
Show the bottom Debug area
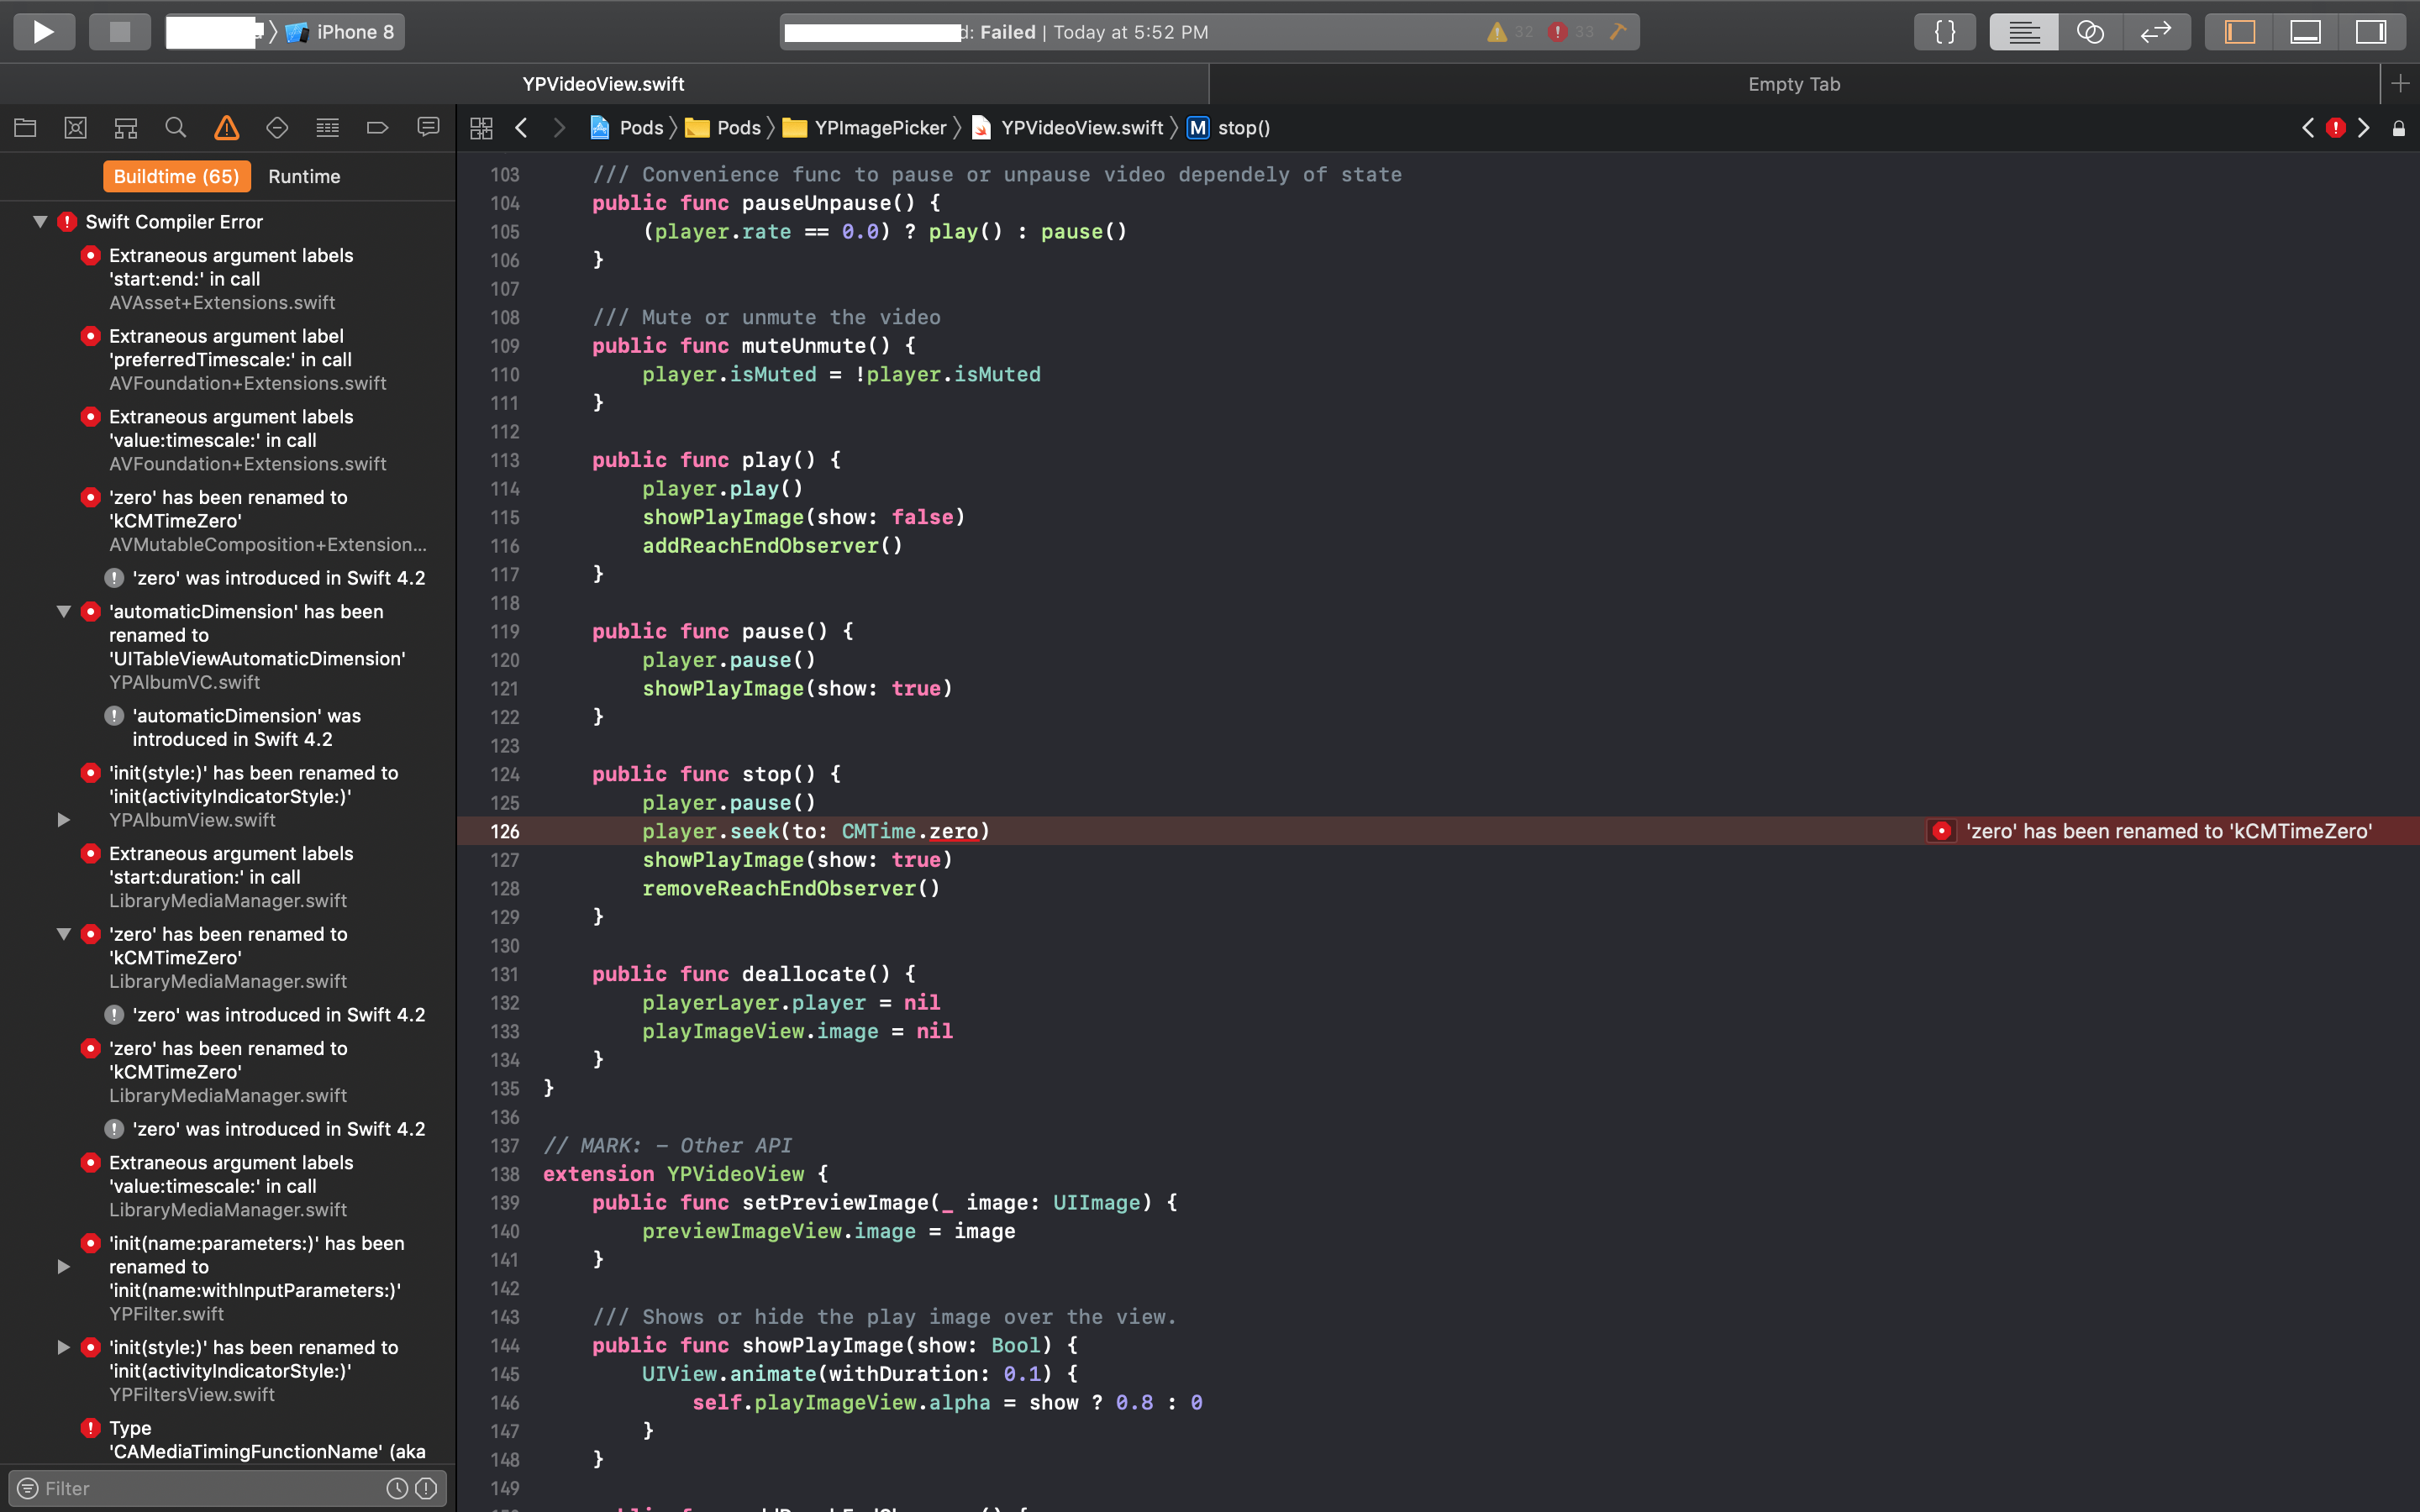[2305, 31]
